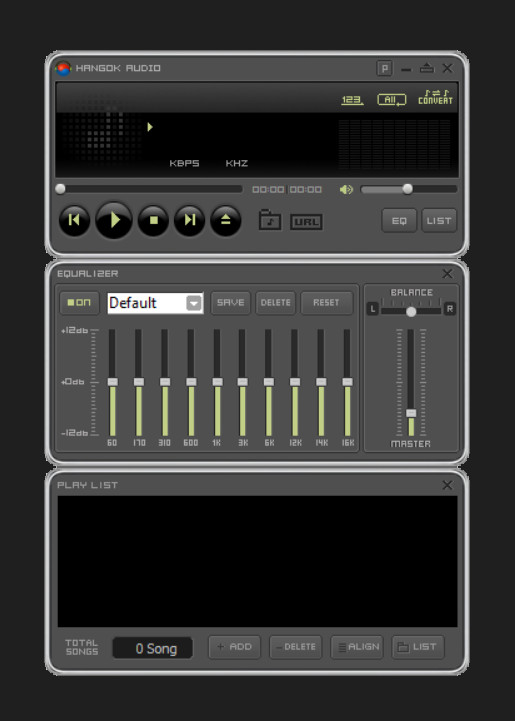This screenshot has width=515, height=721.
Task: Click the P button in title bar
Action: click(384, 69)
